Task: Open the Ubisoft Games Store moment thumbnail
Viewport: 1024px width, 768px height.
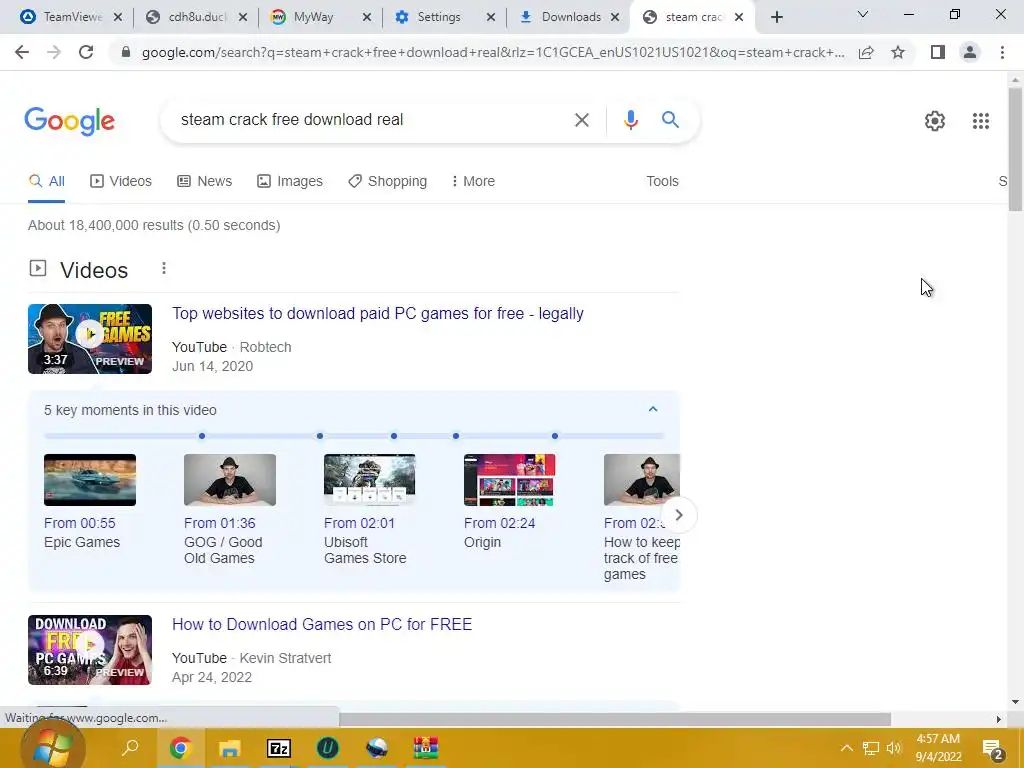Action: pyautogui.click(x=370, y=480)
